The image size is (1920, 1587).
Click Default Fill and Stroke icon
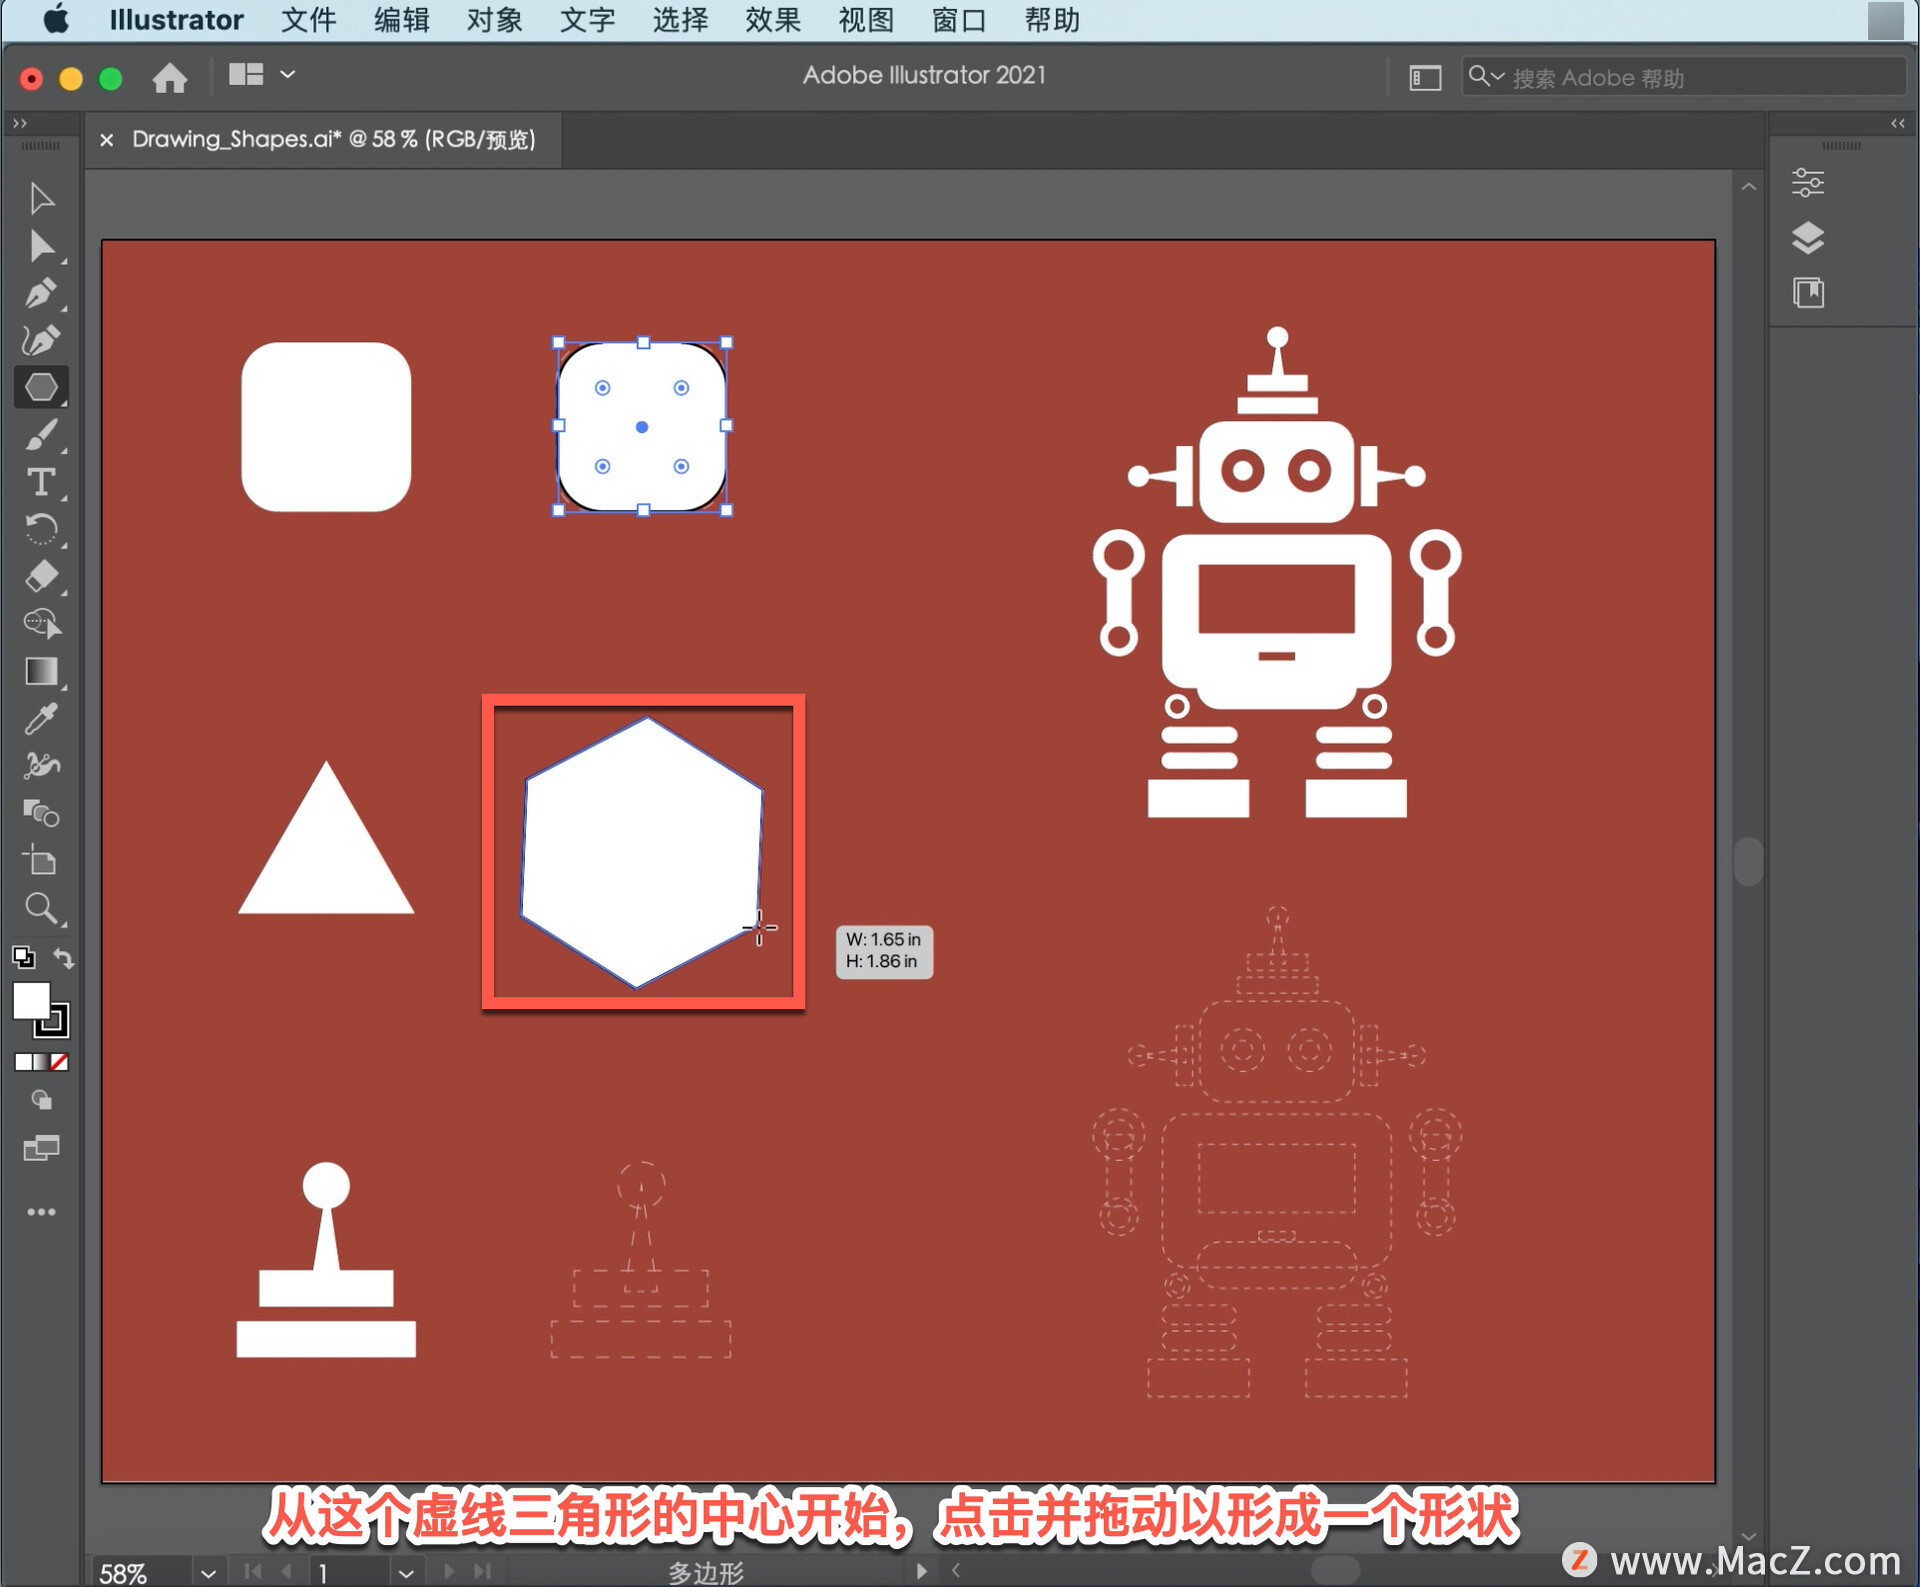pyautogui.click(x=23, y=957)
